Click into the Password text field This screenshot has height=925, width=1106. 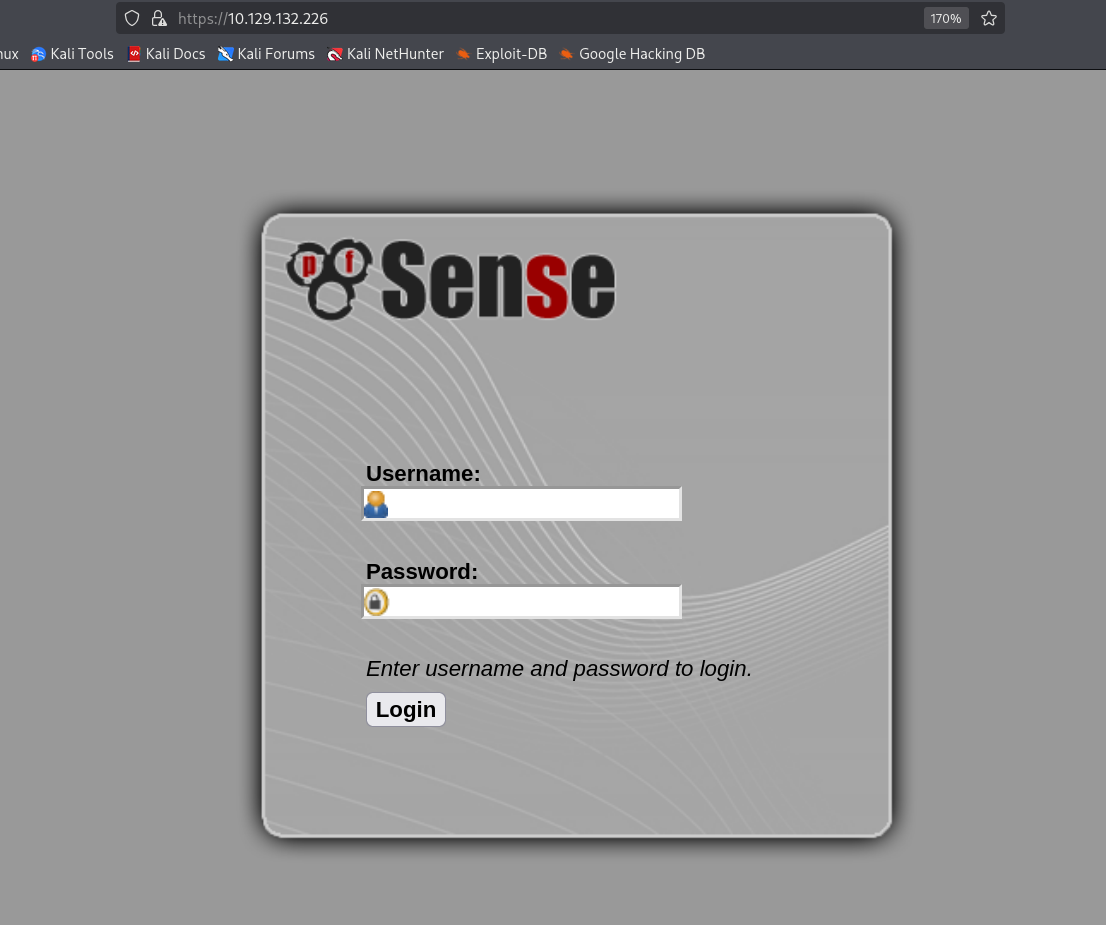[x=532, y=602]
